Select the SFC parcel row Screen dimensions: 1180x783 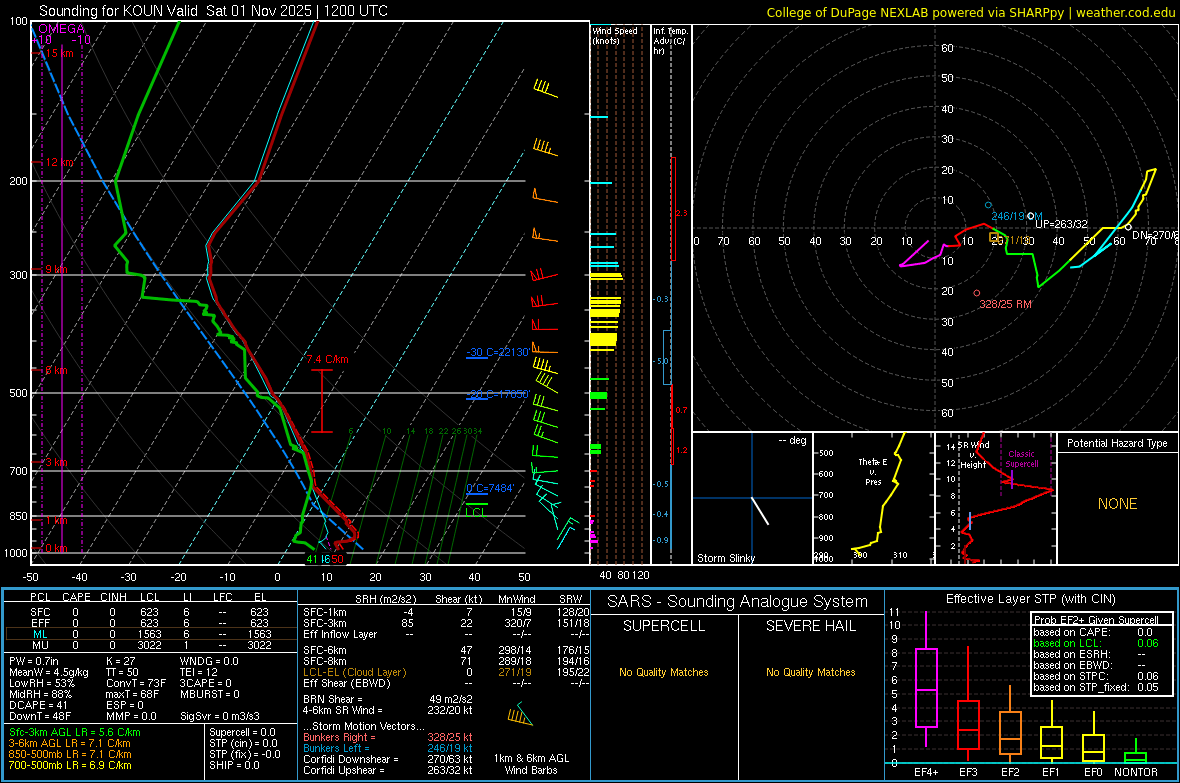[x=150, y=612]
